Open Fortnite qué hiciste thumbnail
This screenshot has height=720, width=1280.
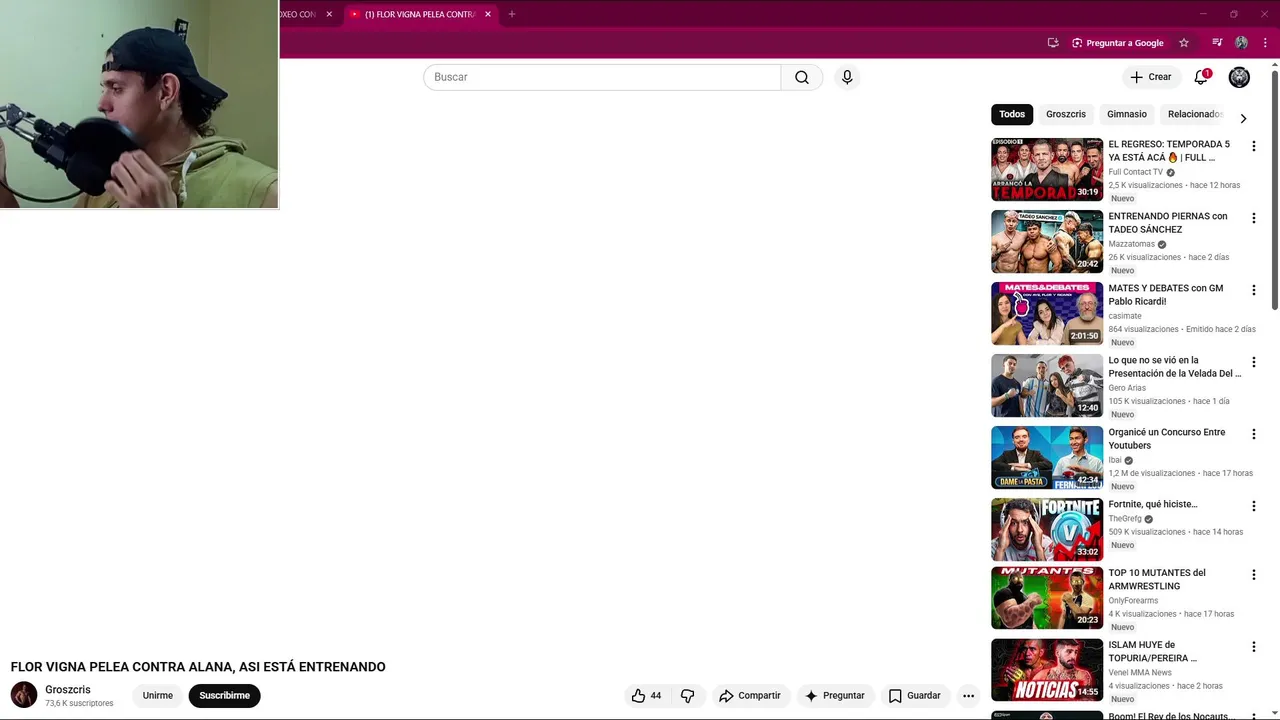click(1047, 530)
